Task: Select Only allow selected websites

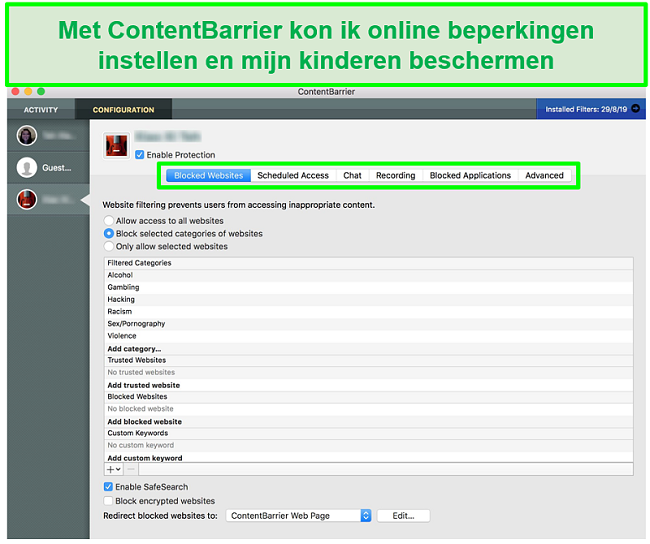Action: coord(109,246)
